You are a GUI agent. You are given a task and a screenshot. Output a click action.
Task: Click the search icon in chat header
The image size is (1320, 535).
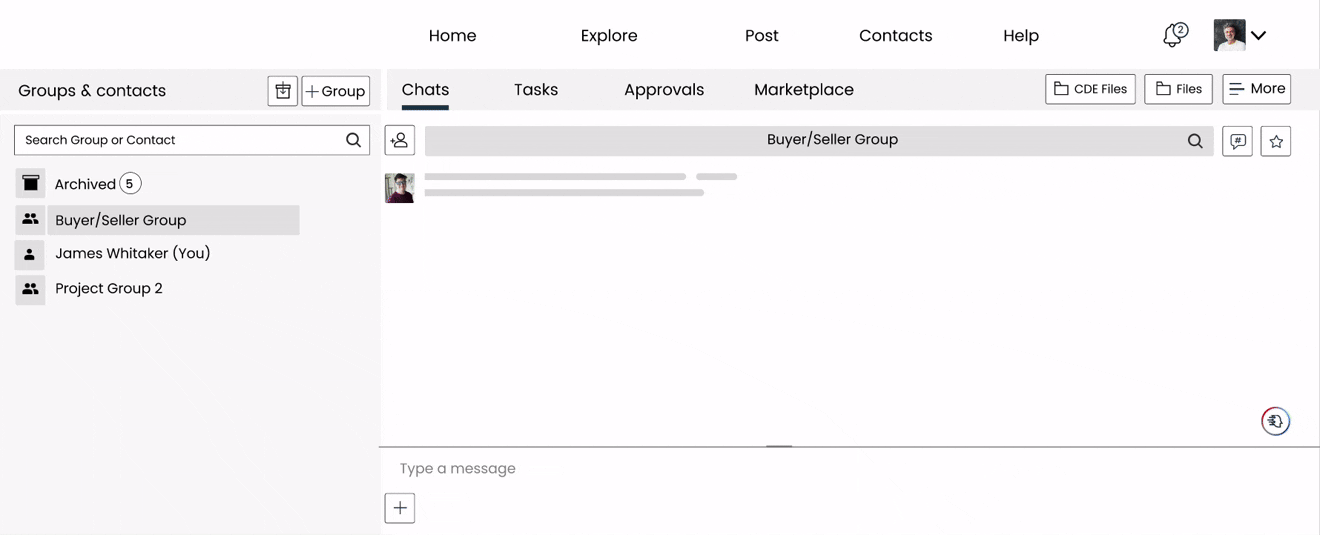coord(1195,141)
